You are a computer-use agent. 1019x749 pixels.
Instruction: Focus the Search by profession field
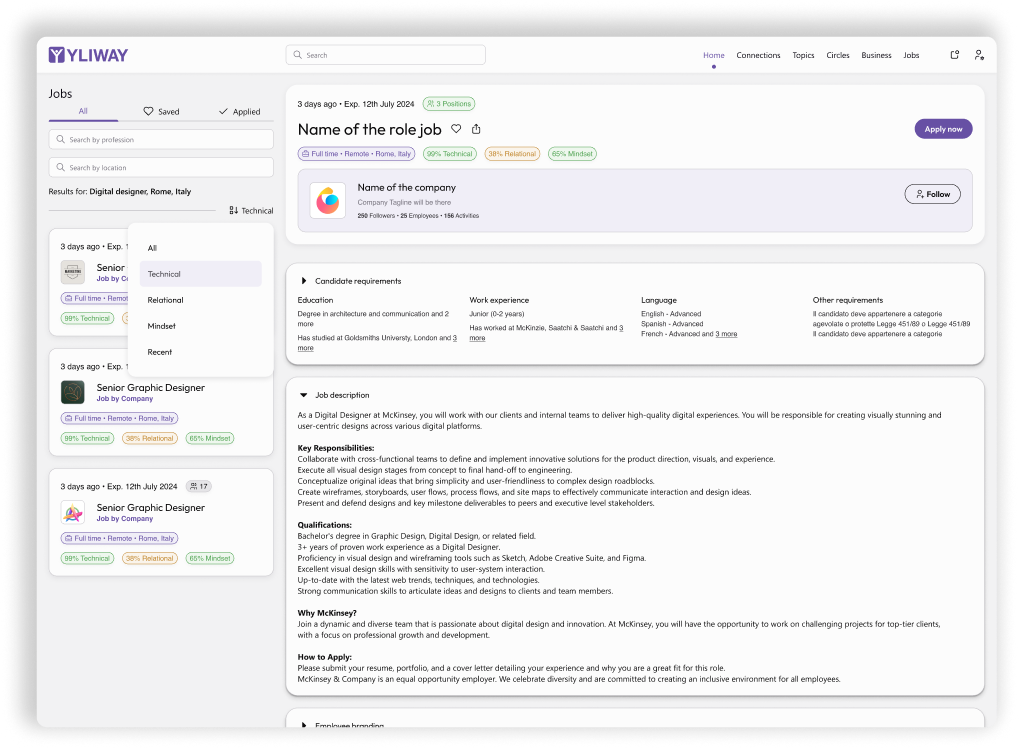(161, 140)
